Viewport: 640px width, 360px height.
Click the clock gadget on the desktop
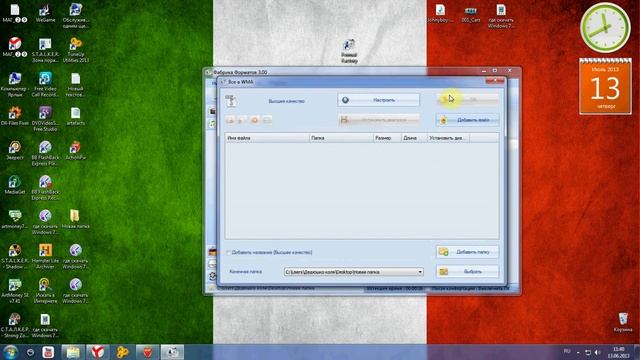pos(605,28)
